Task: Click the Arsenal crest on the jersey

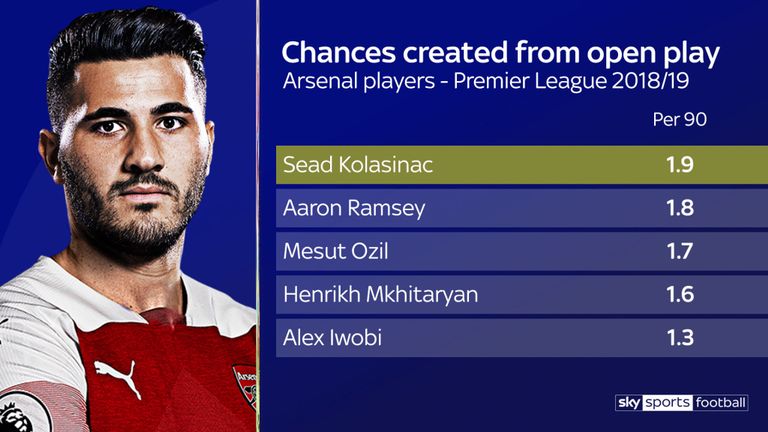Action: tap(245, 384)
